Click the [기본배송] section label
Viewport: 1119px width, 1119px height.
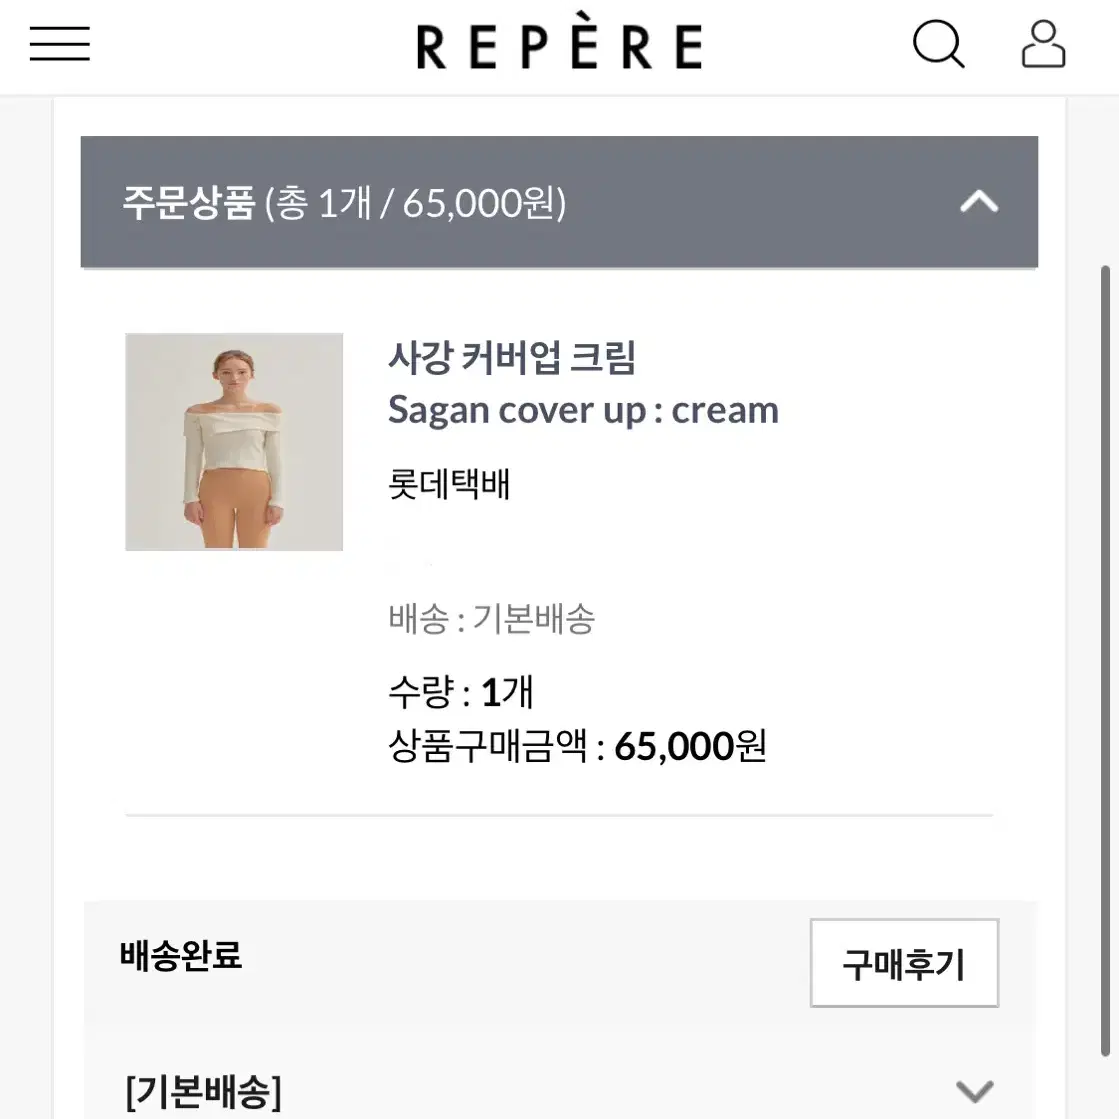(203, 1091)
